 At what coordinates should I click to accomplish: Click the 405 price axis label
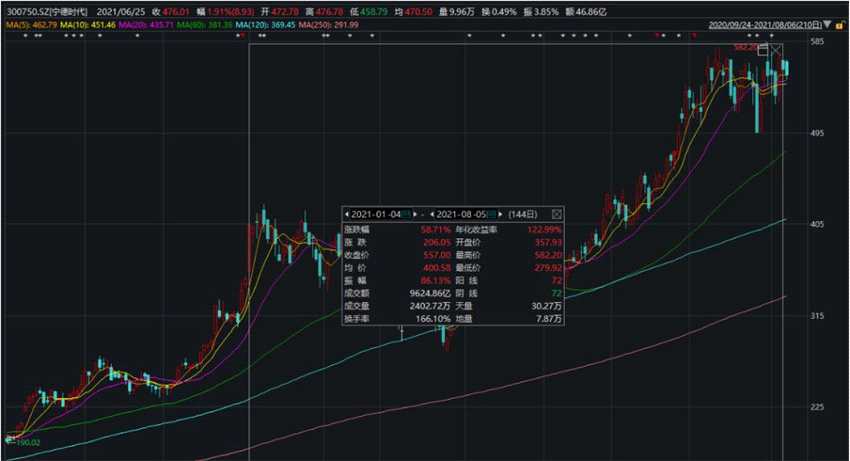tap(817, 224)
